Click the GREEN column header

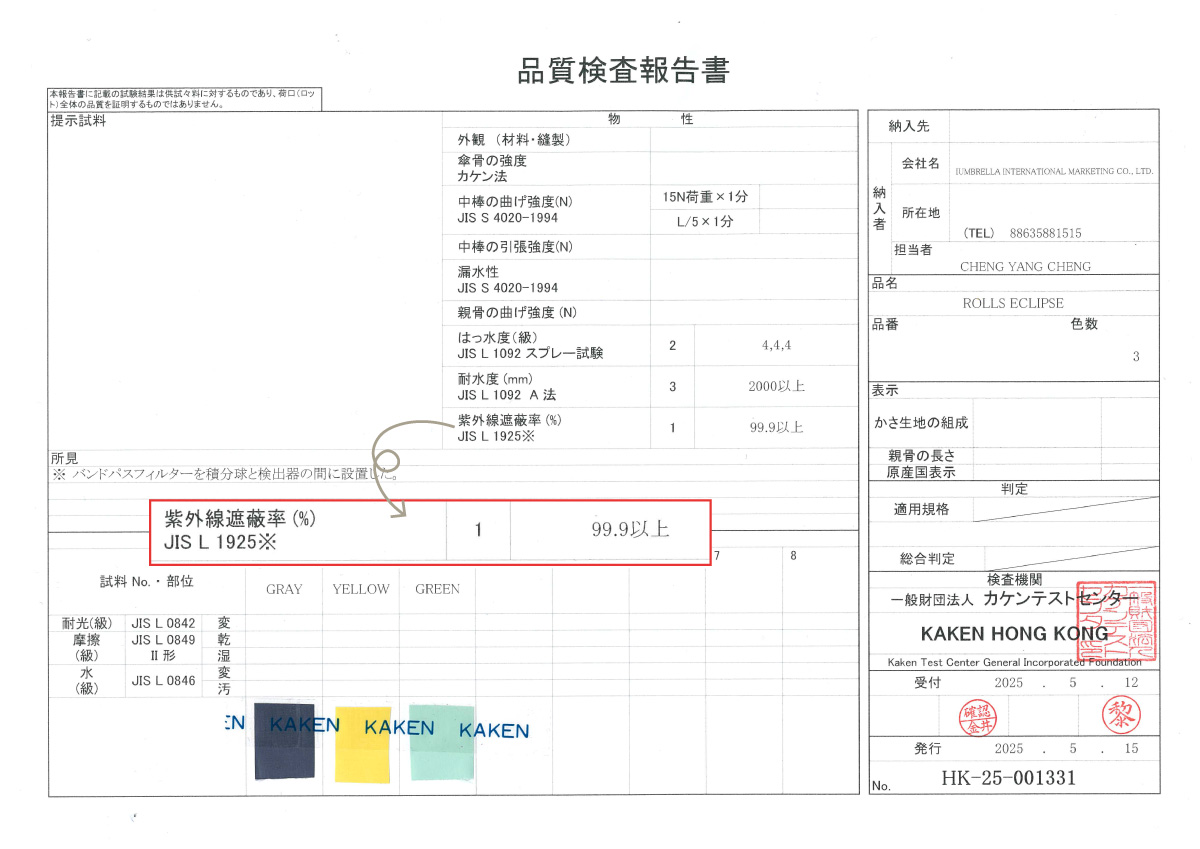pyautogui.click(x=437, y=589)
